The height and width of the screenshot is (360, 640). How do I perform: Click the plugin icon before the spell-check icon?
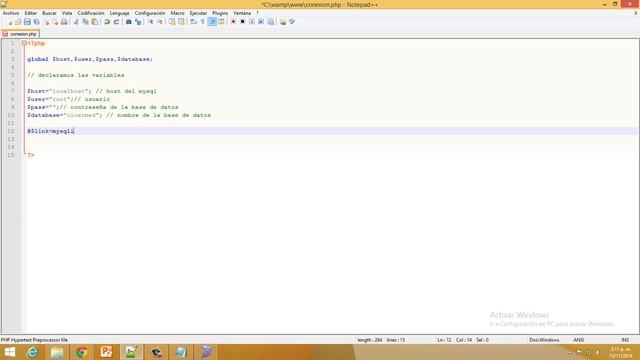coord(282,22)
